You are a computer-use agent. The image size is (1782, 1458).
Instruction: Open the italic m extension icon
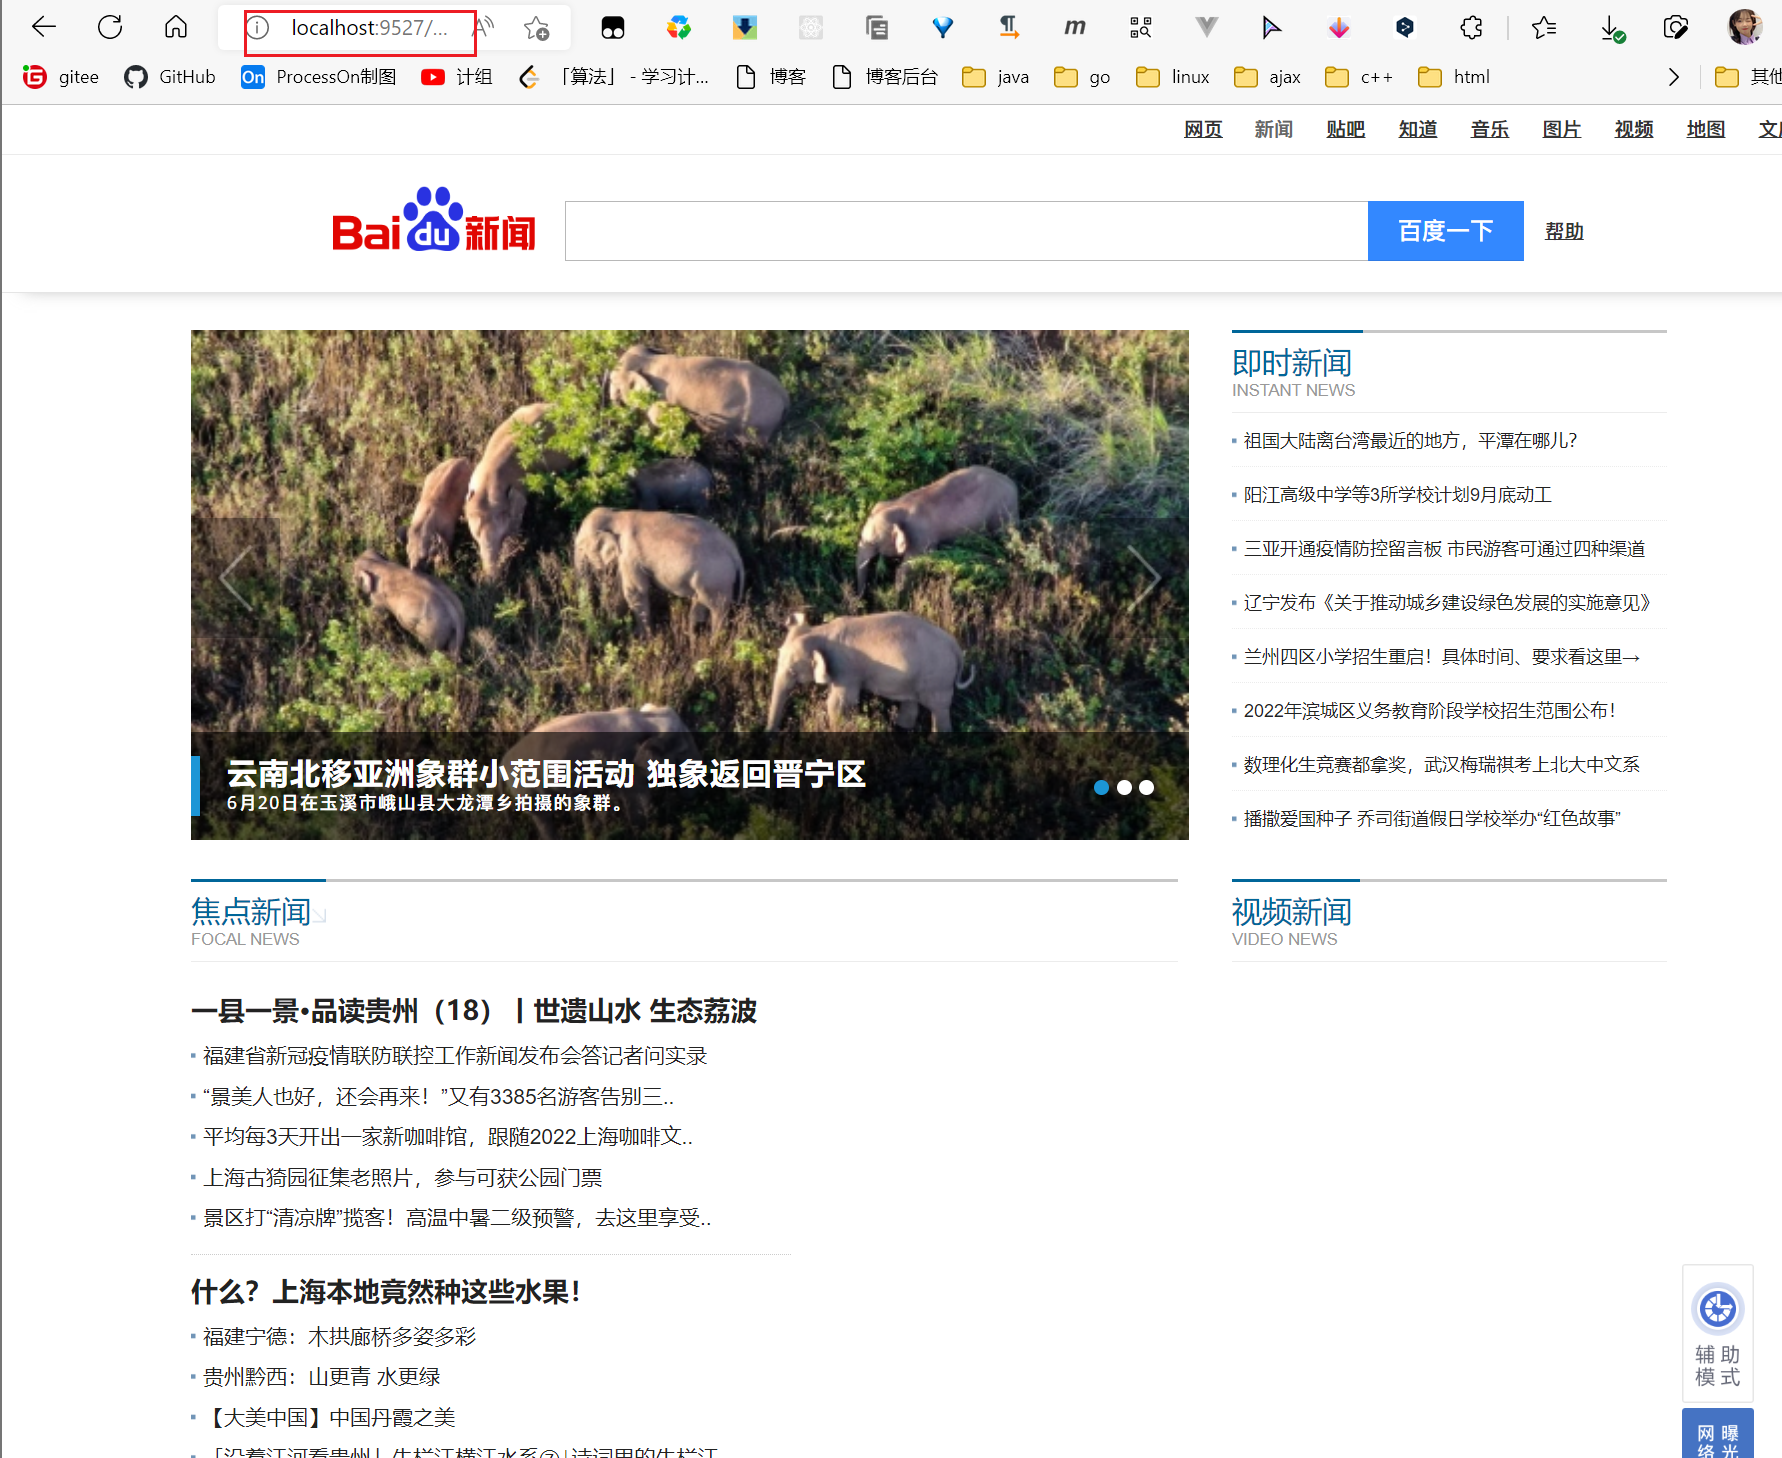point(1075,28)
